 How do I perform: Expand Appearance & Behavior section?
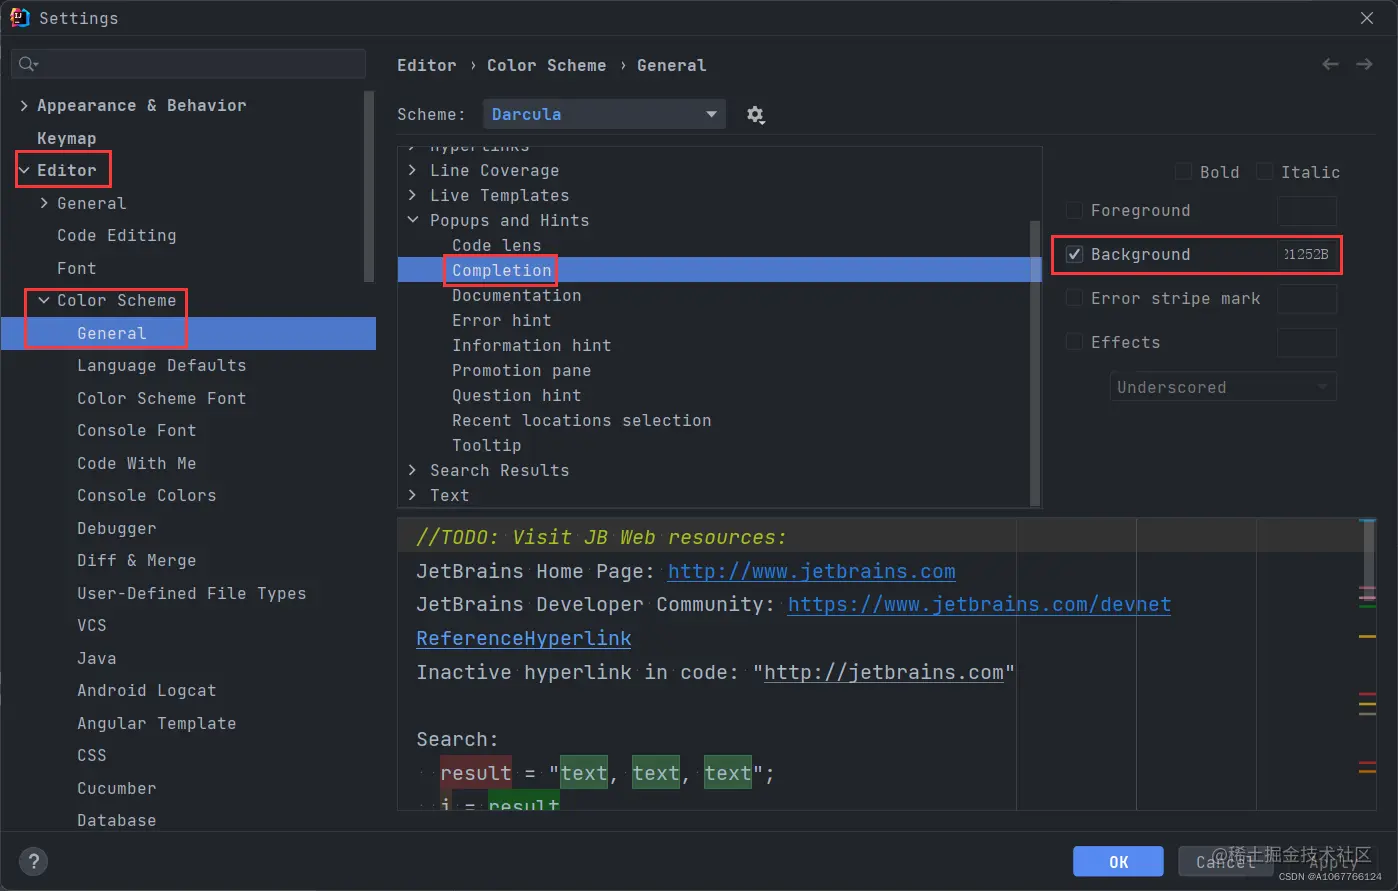coord(24,105)
